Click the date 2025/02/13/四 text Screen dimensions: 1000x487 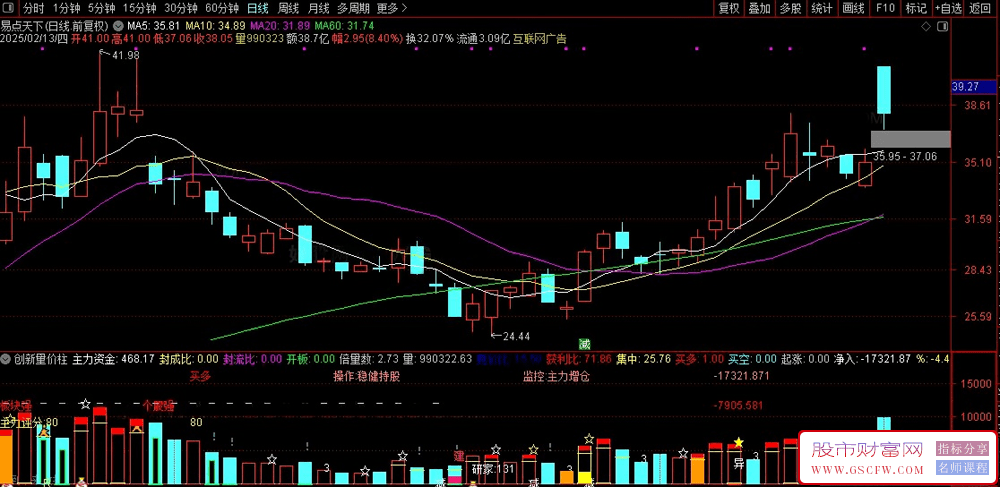point(34,39)
